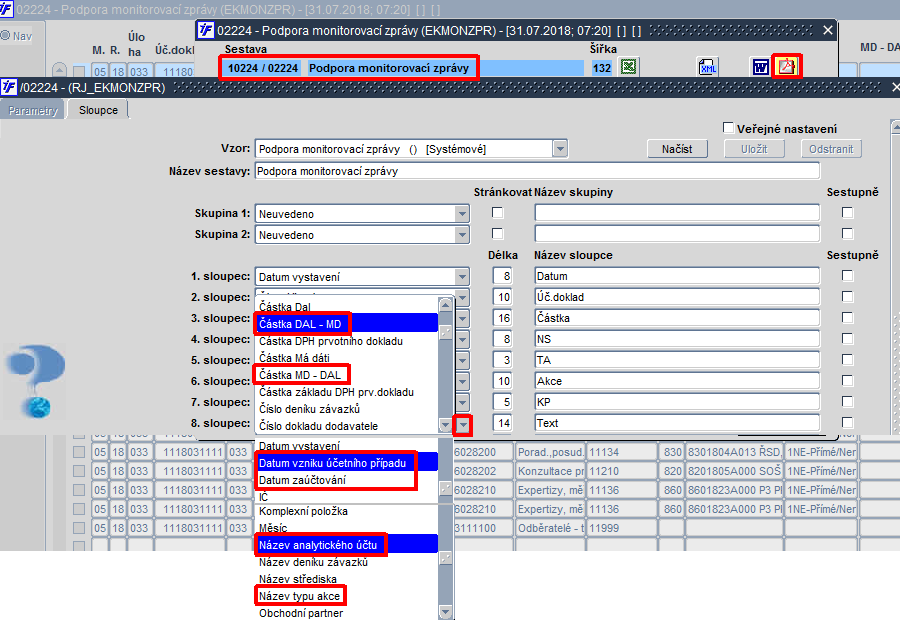Switch to the Sloupce tab
Image resolution: width=900 pixels, height=620 pixels.
[x=98, y=110]
